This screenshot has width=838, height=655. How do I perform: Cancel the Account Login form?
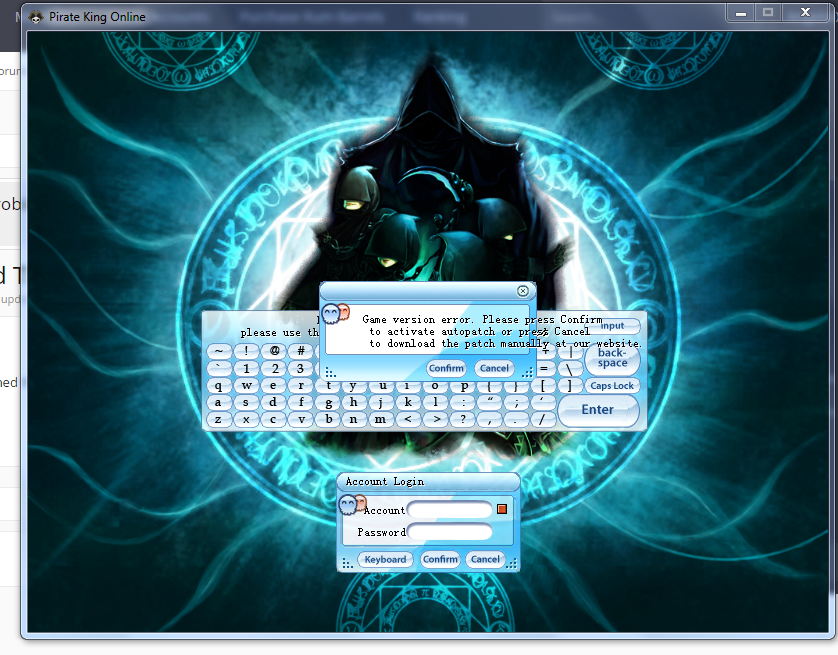(485, 559)
